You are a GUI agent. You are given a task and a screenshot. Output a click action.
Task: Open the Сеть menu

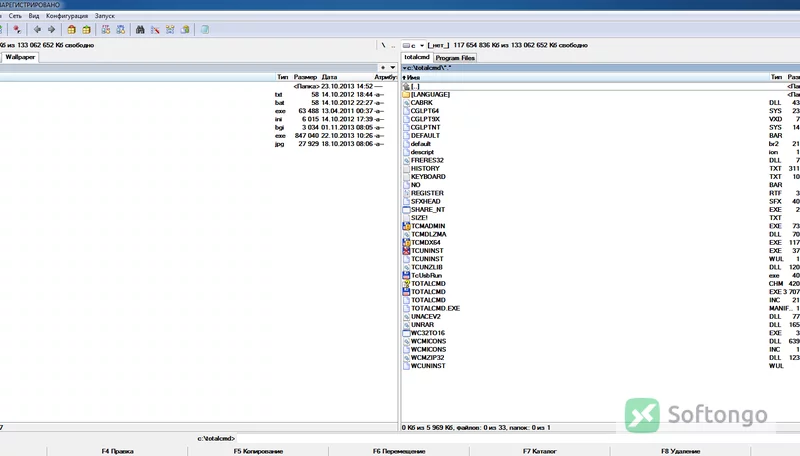(x=15, y=16)
